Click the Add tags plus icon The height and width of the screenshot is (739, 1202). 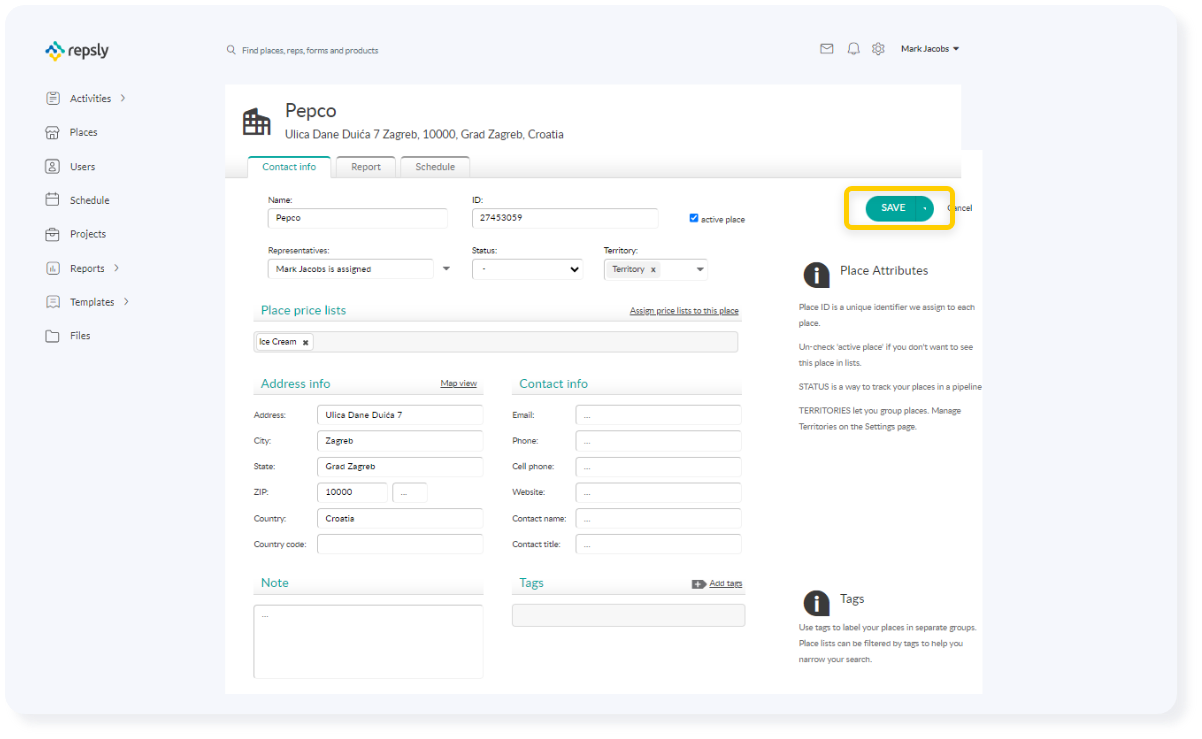(x=698, y=584)
